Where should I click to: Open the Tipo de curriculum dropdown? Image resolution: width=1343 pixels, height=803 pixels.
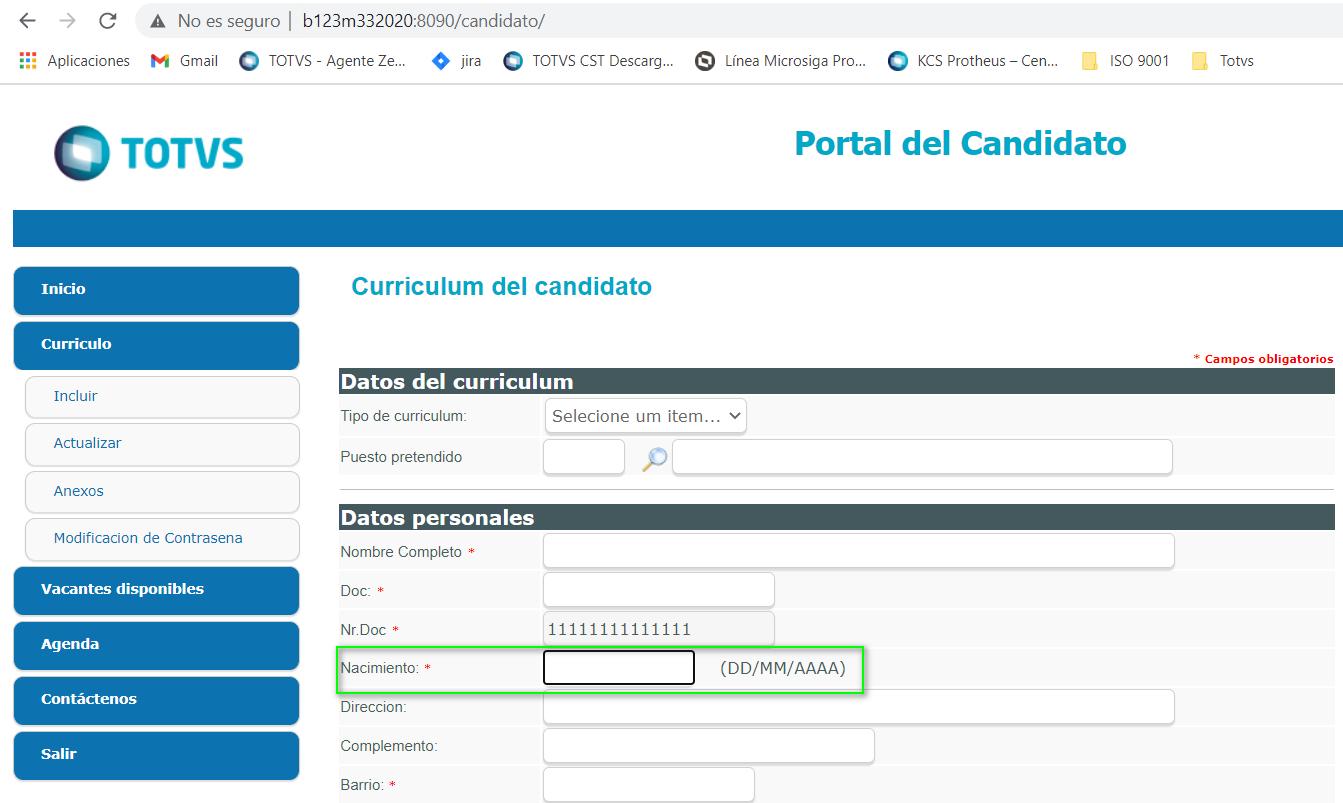coord(646,416)
